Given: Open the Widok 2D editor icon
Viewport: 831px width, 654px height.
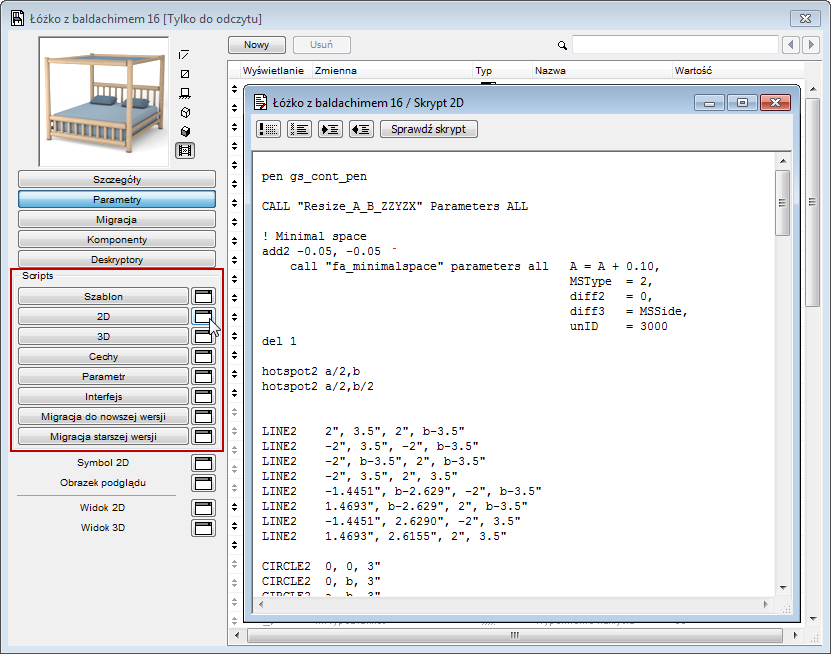Looking at the screenshot, I should click(x=203, y=507).
